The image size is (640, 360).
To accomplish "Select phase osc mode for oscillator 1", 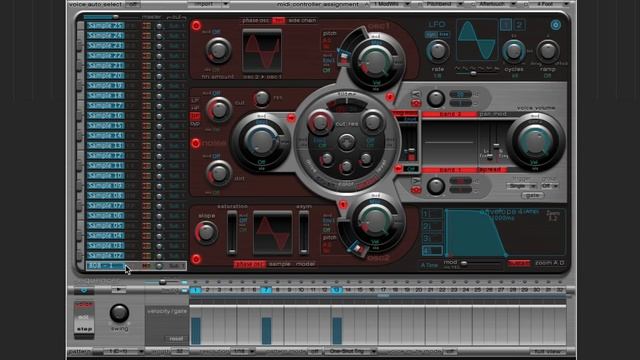I will (256, 20).
